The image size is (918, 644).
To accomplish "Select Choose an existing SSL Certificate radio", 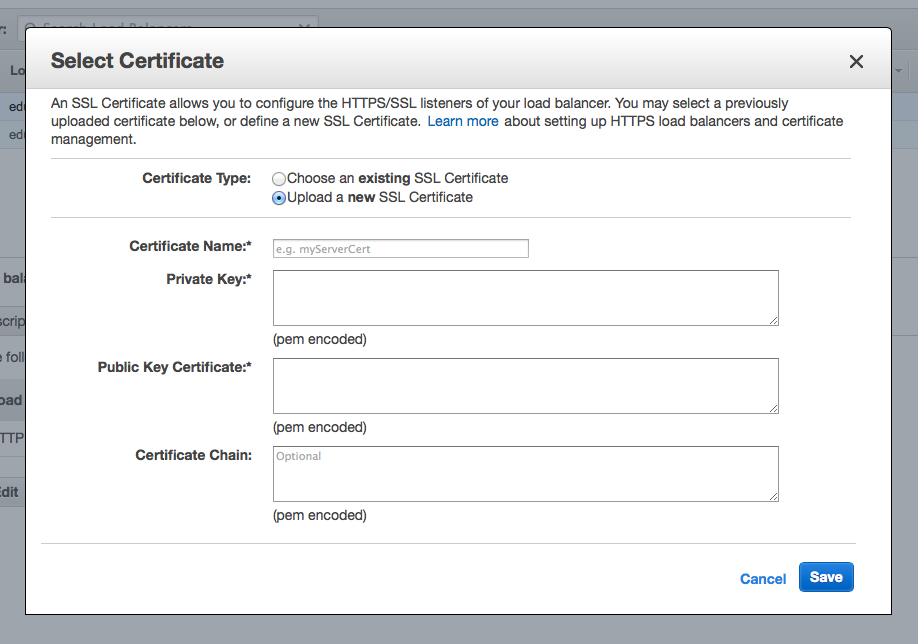I will 279,179.
